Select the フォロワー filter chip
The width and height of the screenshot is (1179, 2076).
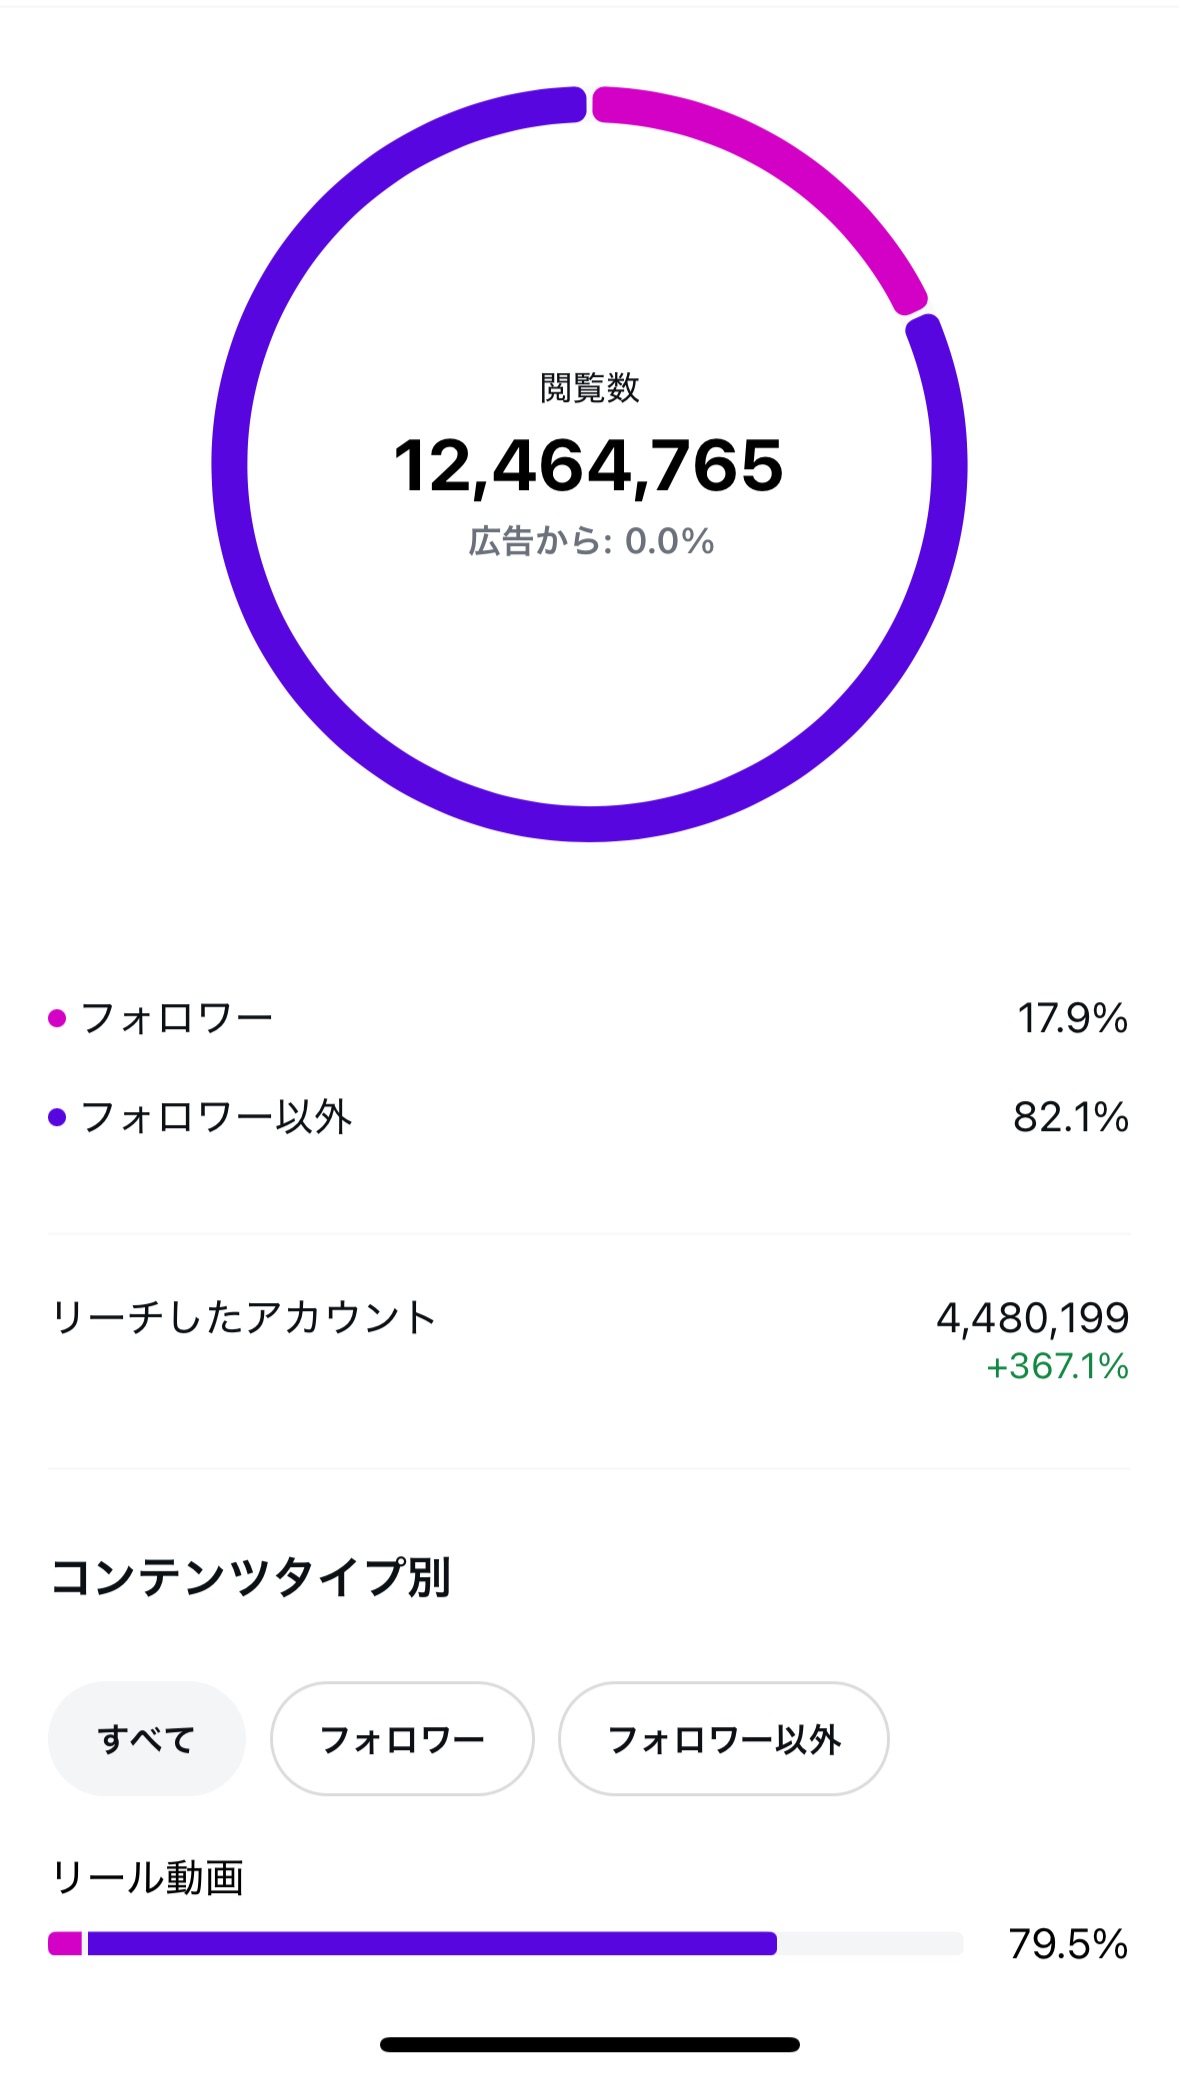pos(402,1739)
